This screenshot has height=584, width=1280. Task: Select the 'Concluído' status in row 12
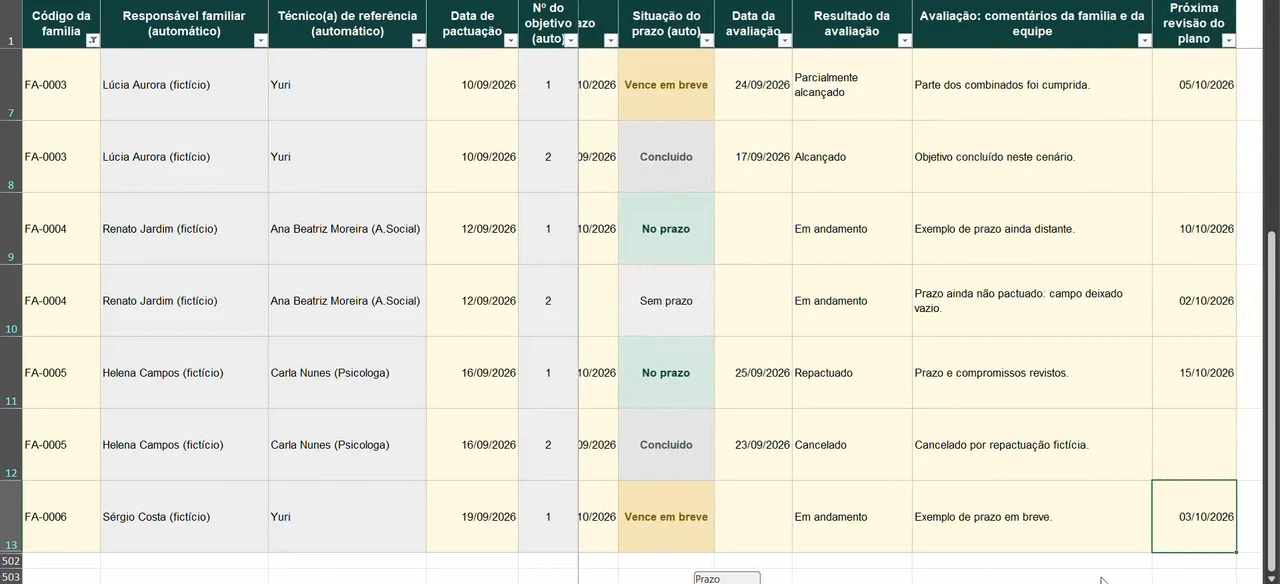click(666, 445)
